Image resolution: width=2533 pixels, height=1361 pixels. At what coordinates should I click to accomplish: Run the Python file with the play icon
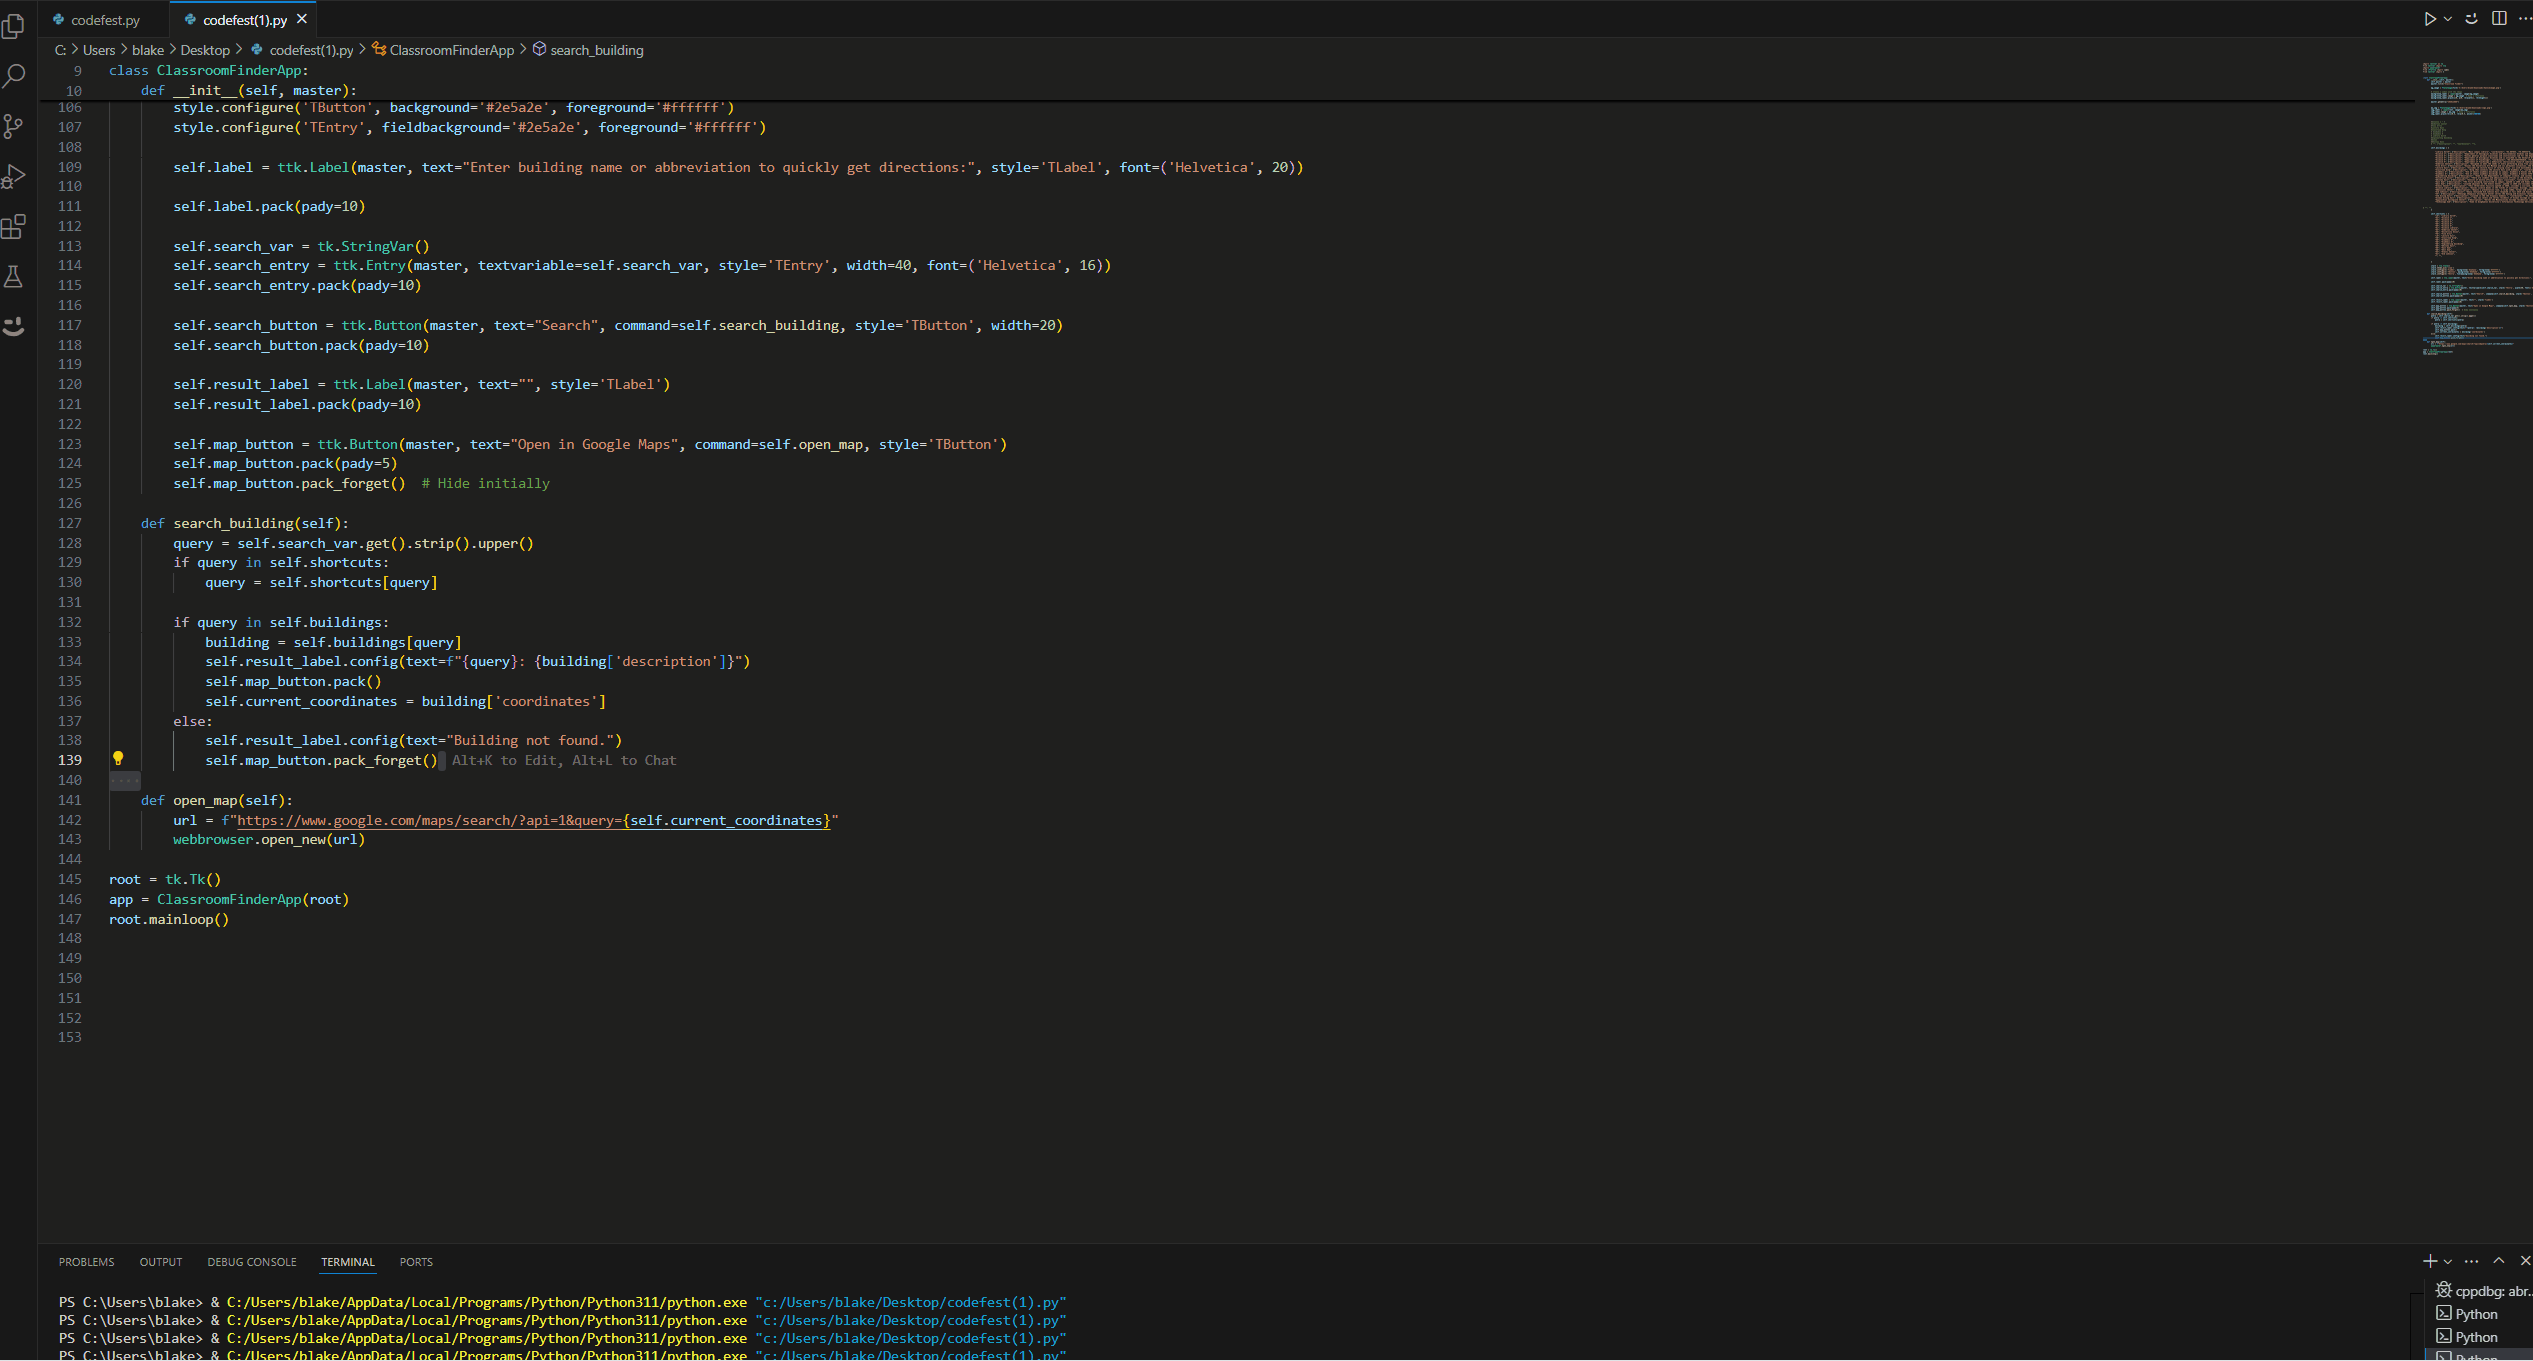tap(2429, 19)
